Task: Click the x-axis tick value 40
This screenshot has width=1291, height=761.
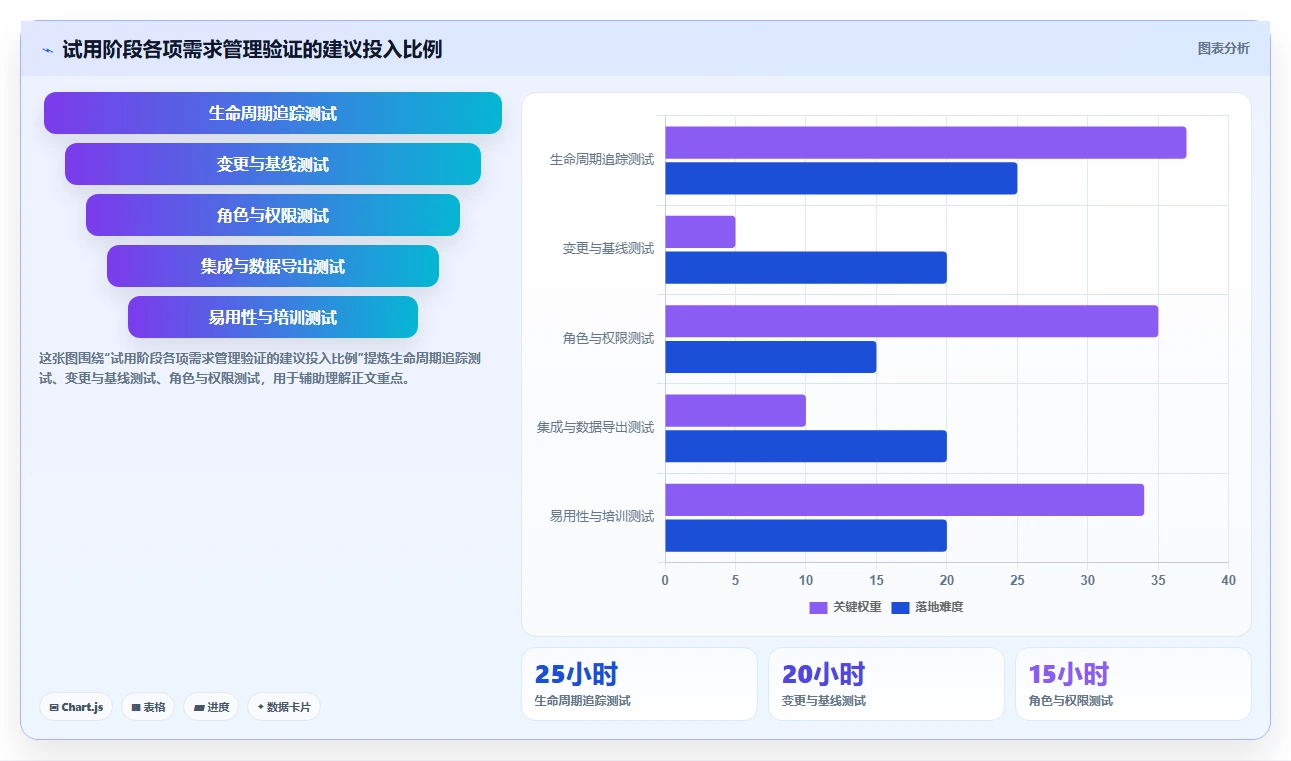Action: point(1228,581)
